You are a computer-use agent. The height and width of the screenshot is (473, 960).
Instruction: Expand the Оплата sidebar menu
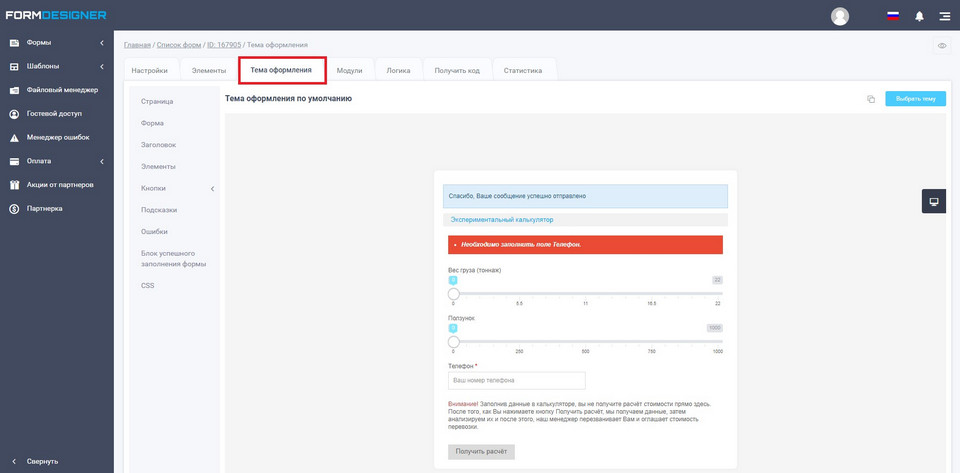[x=56, y=161]
